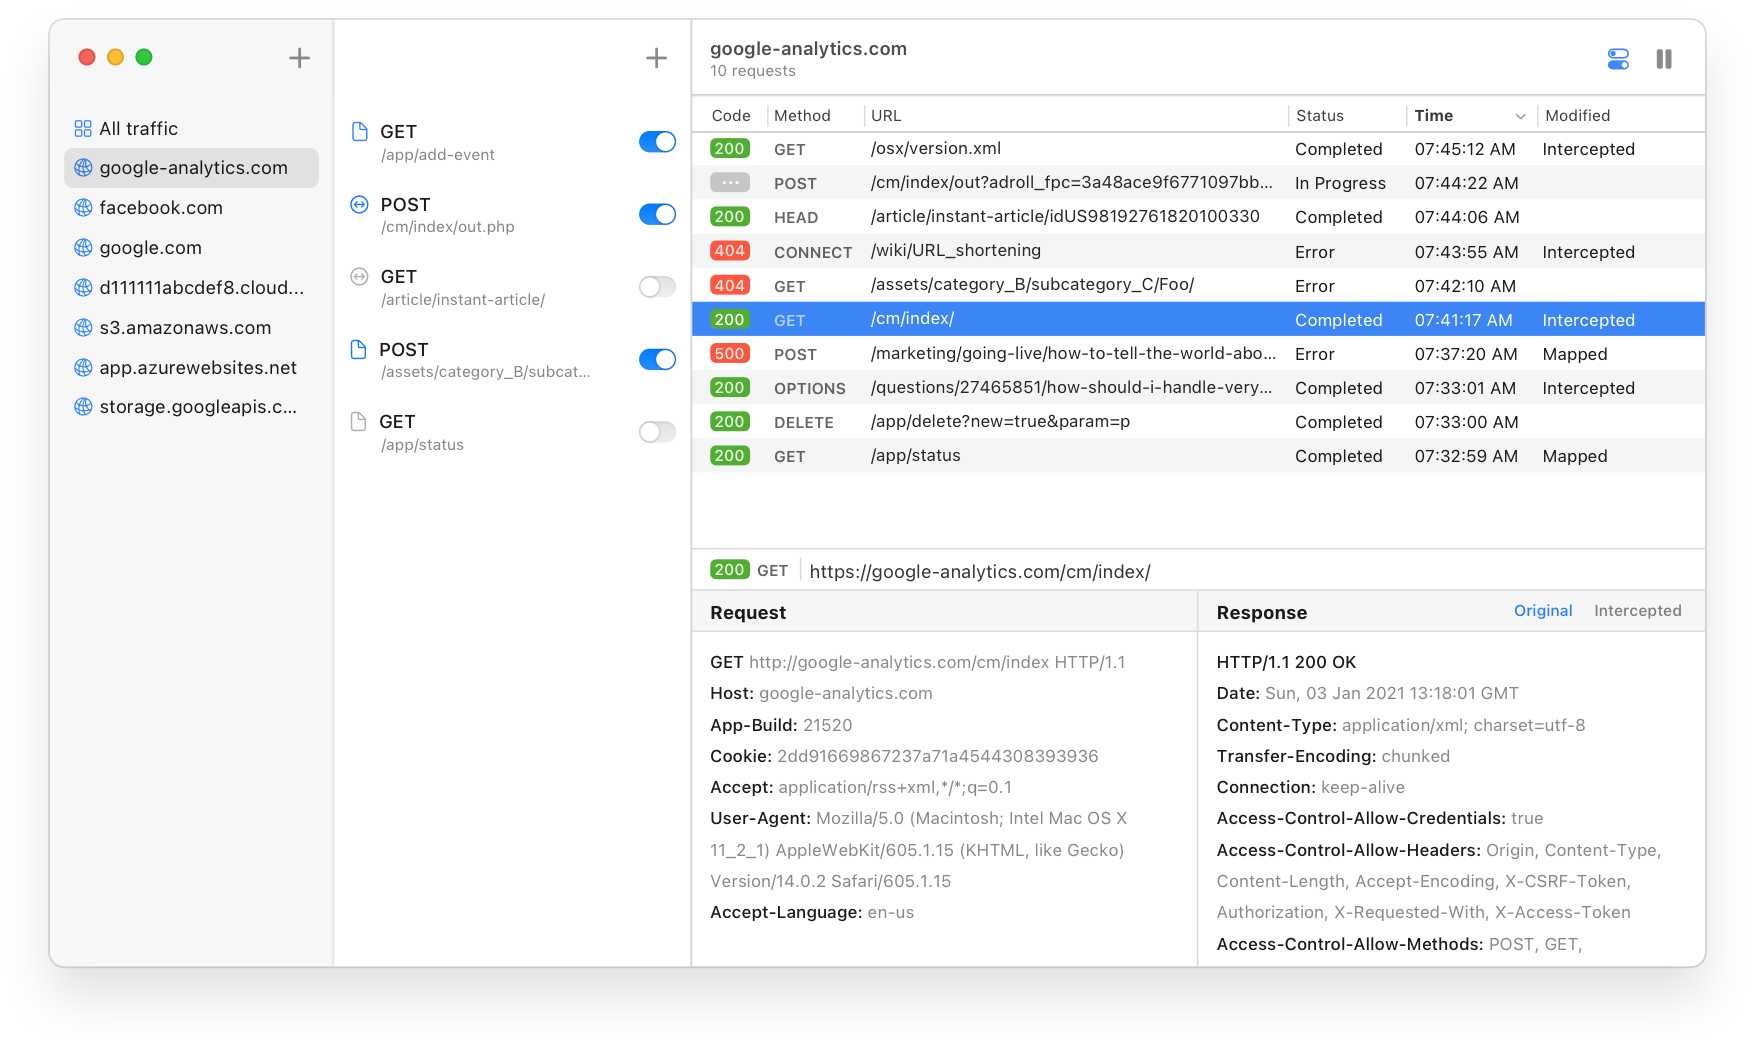Click the globe icon beside facebook.com
This screenshot has width=1756, height=1048.
tap(83, 208)
